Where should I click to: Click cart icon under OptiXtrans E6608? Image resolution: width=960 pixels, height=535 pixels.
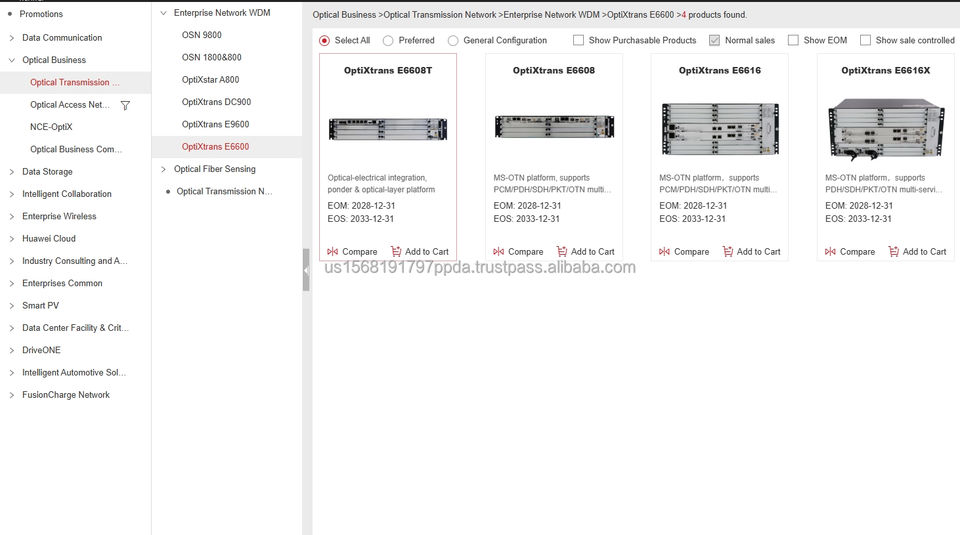coord(562,252)
